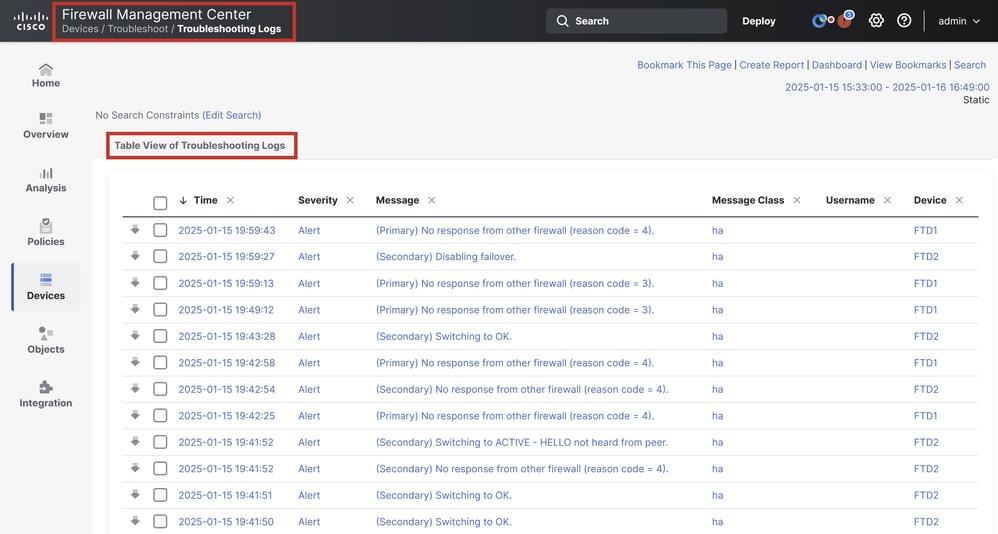The width and height of the screenshot is (998, 534).
Task: Drill down arrow for 19:59:43 log row
Action: 135,230
